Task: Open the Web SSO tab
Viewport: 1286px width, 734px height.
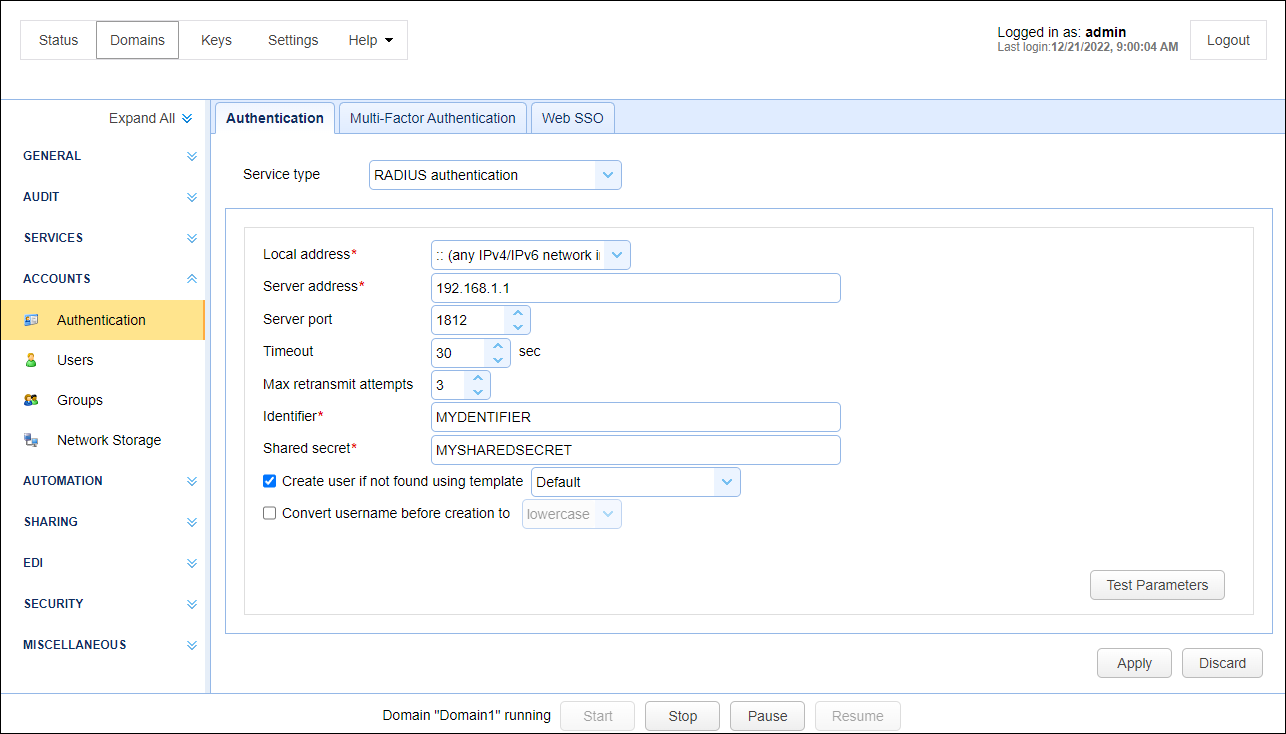Action: point(572,118)
